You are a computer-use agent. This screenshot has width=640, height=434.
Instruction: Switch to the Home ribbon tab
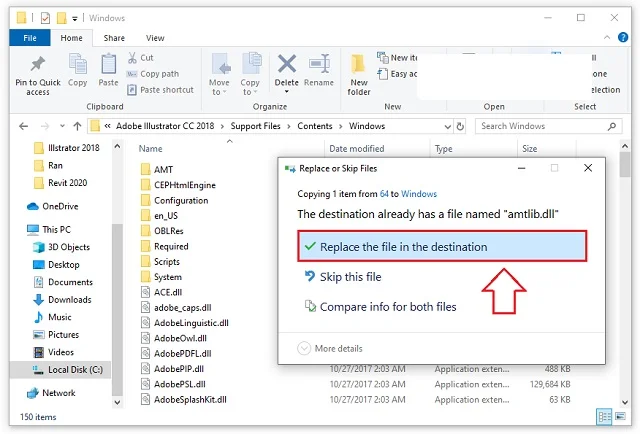71,38
